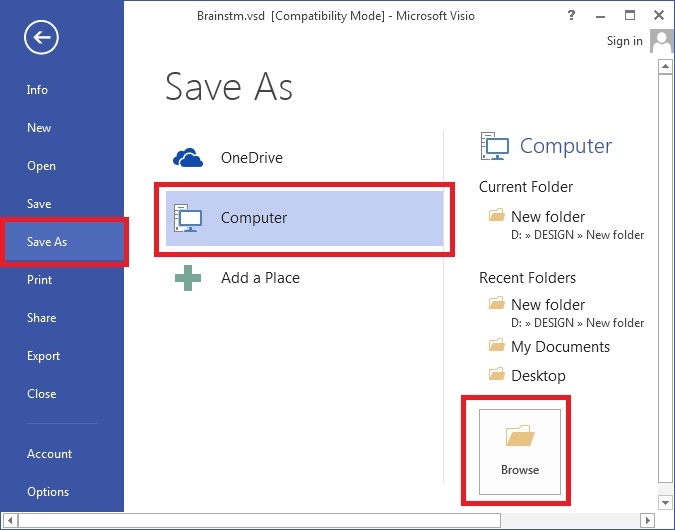675x530 pixels.
Task: Choose Close in the sidebar
Action: pyautogui.click(x=41, y=394)
